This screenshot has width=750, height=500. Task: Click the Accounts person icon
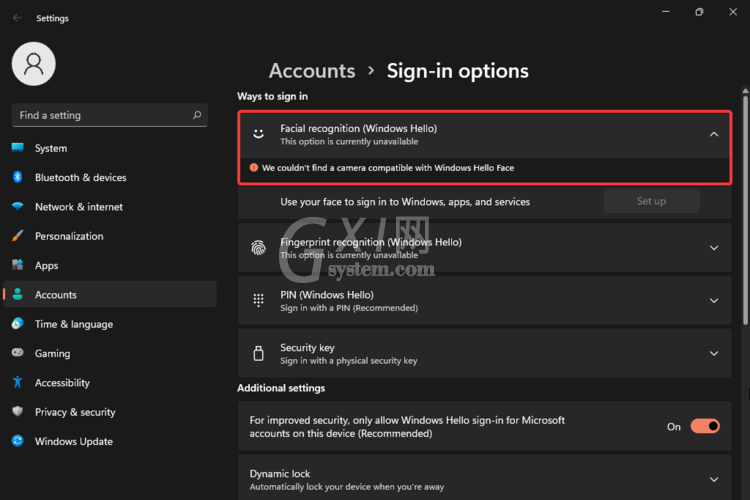click(x=18, y=294)
